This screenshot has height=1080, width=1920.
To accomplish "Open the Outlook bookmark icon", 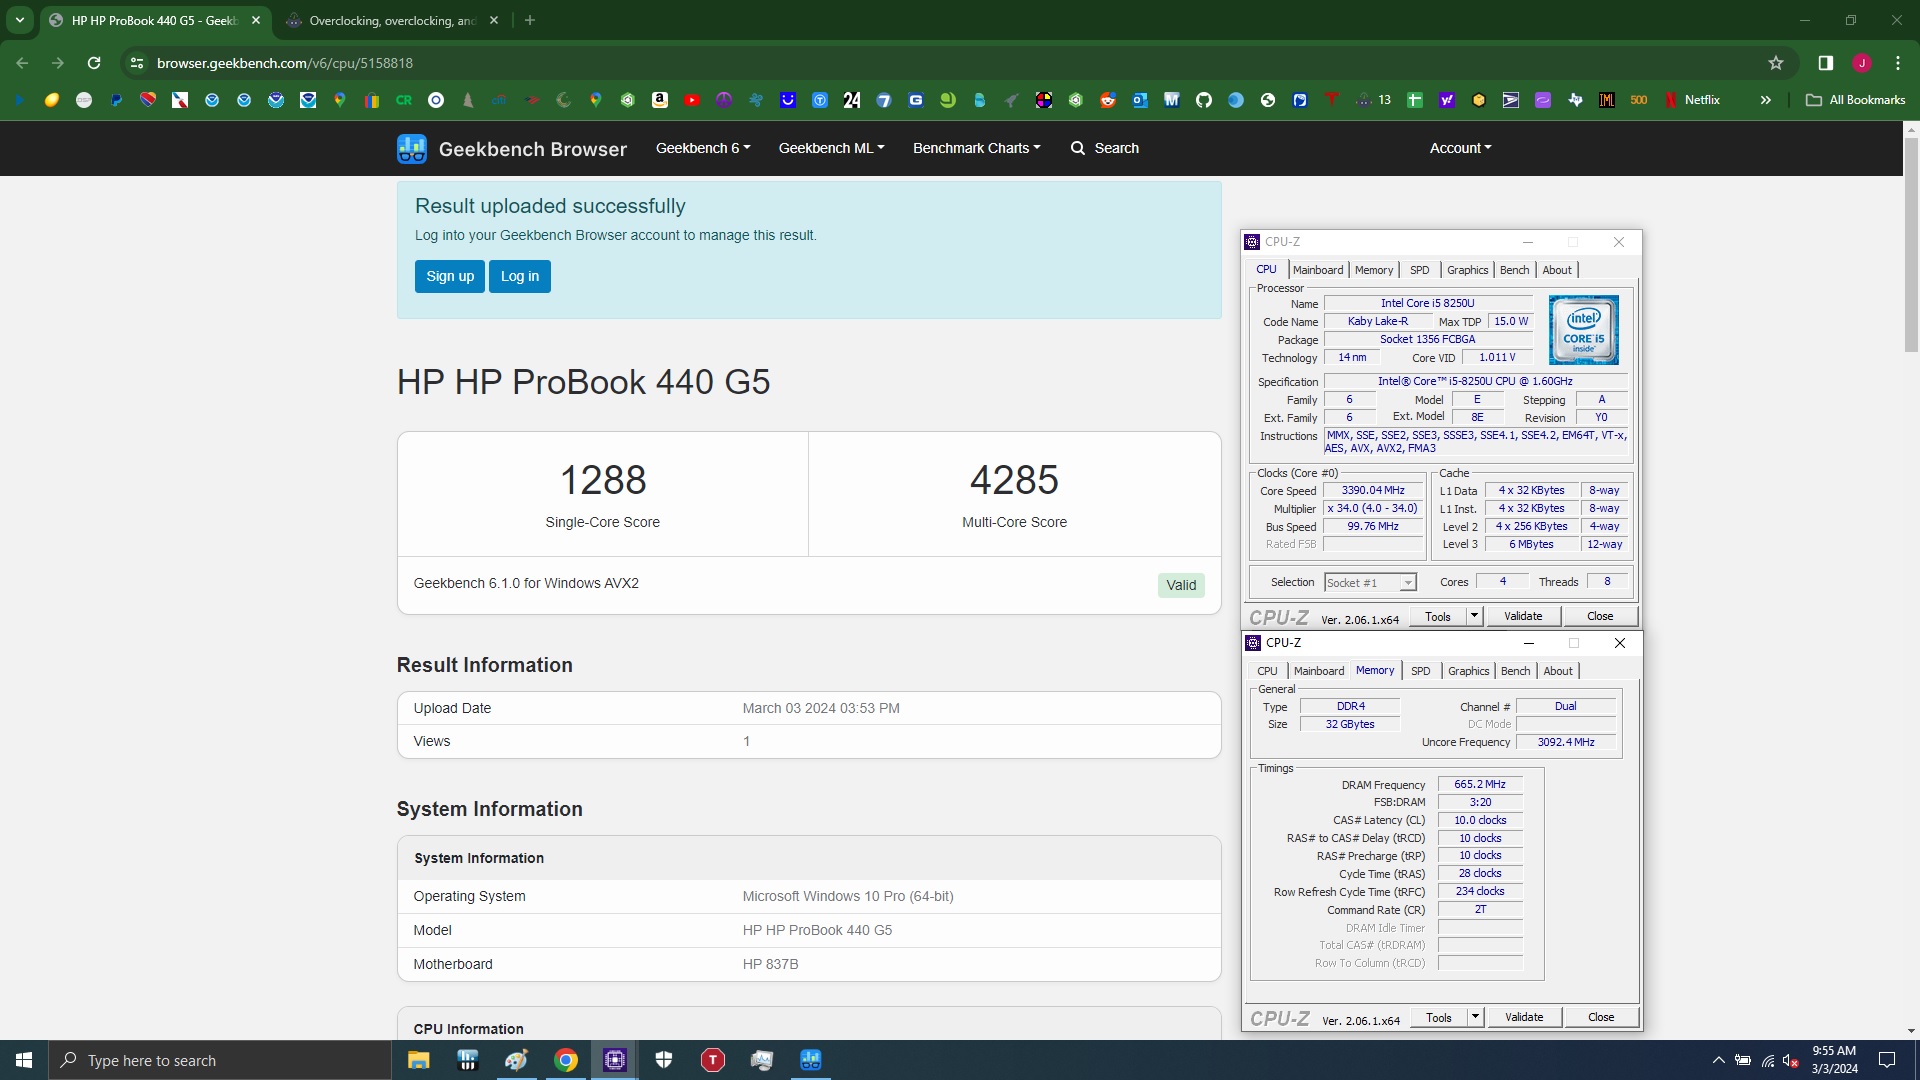I will point(1140,100).
